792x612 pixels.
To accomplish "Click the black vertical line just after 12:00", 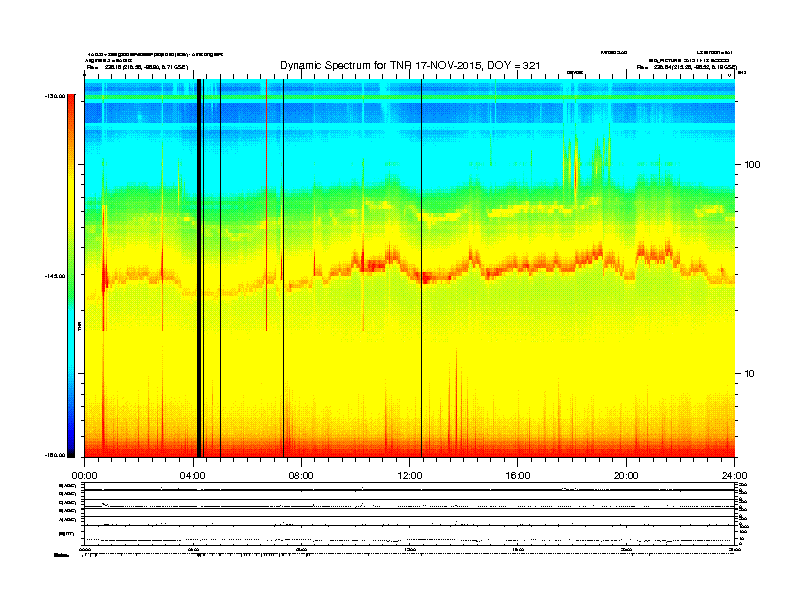I will (x=422, y=268).
